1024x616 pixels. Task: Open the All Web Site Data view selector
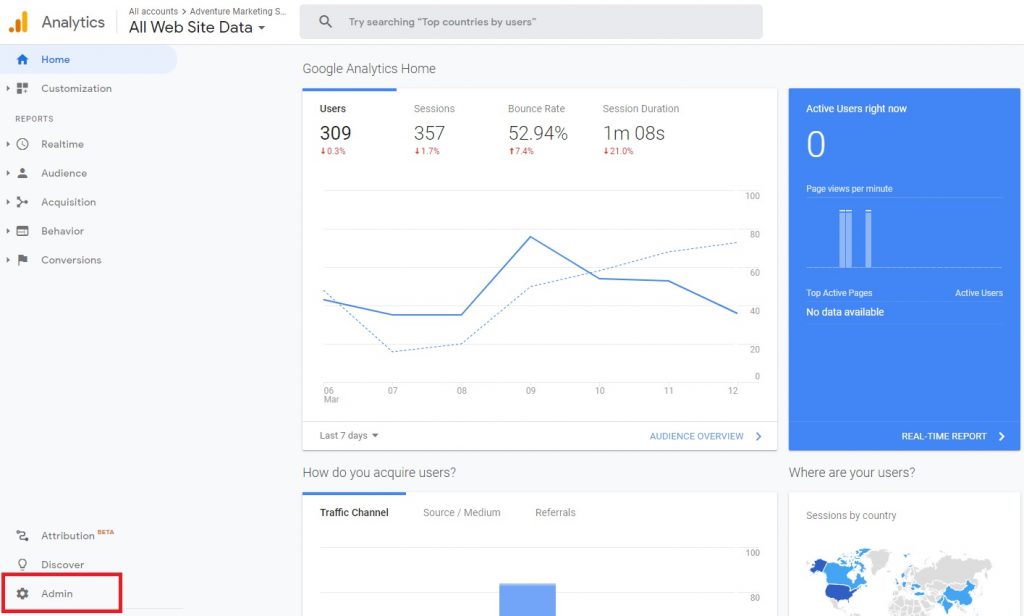pyautogui.click(x=197, y=27)
